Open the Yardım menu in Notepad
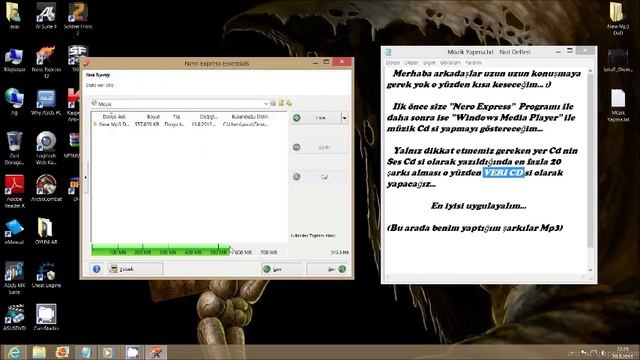Screen dimensions: 640x360 [x=473, y=63]
